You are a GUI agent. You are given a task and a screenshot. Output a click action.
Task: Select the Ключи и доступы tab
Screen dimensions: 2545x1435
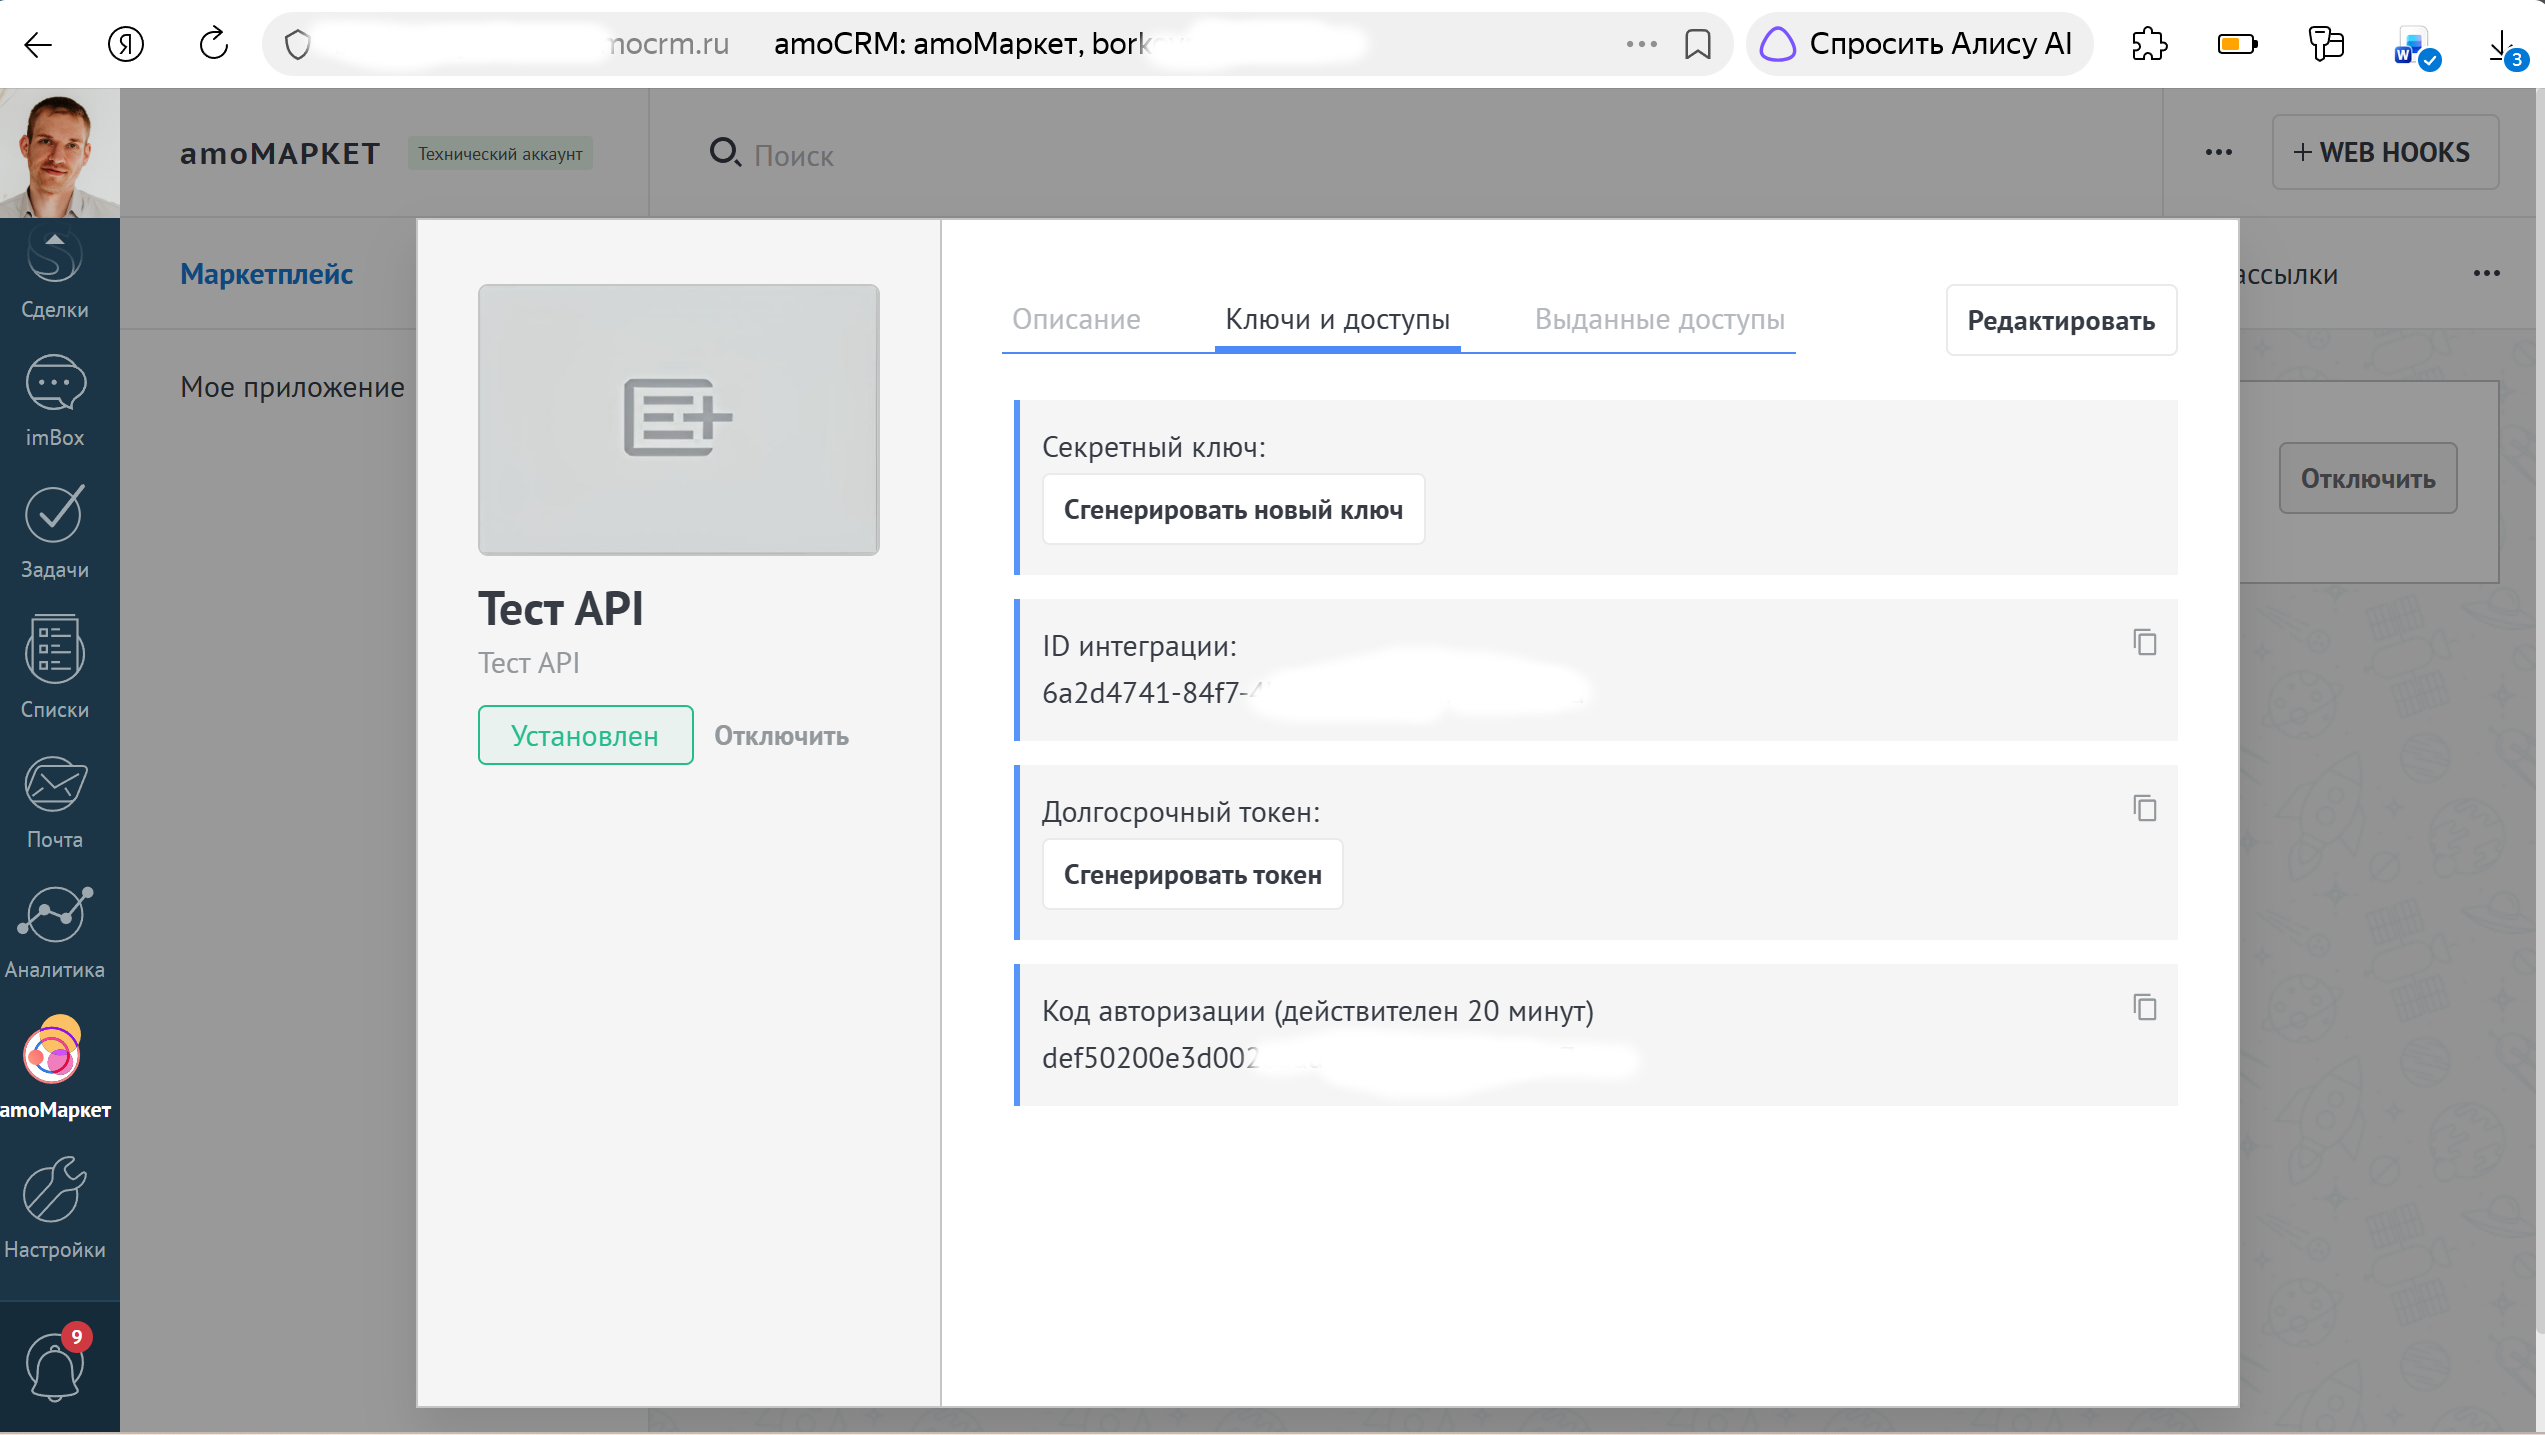point(1337,319)
